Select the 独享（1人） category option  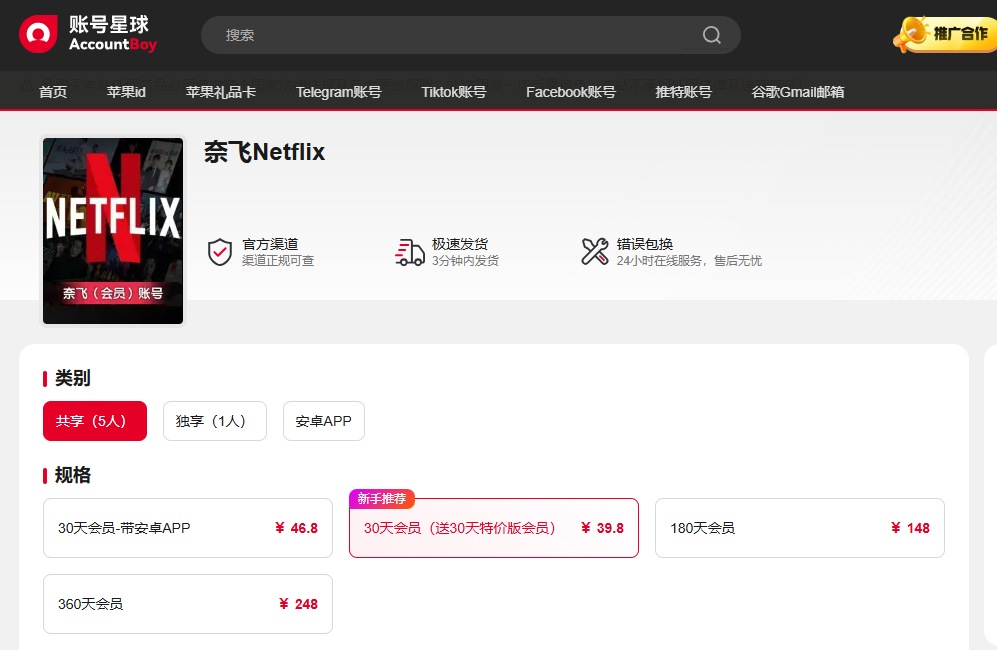tap(215, 421)
